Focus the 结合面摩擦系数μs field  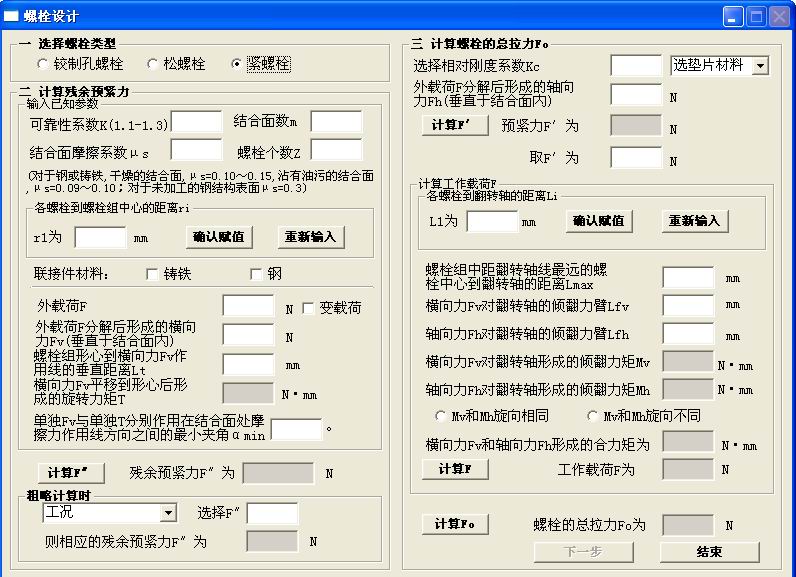click(x=196, y=150)
